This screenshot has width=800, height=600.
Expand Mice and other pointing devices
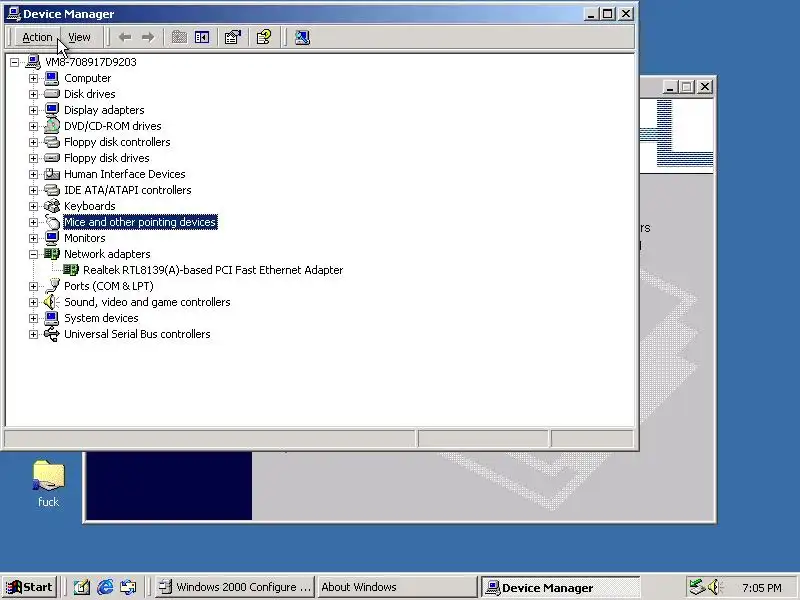point(33,222)
